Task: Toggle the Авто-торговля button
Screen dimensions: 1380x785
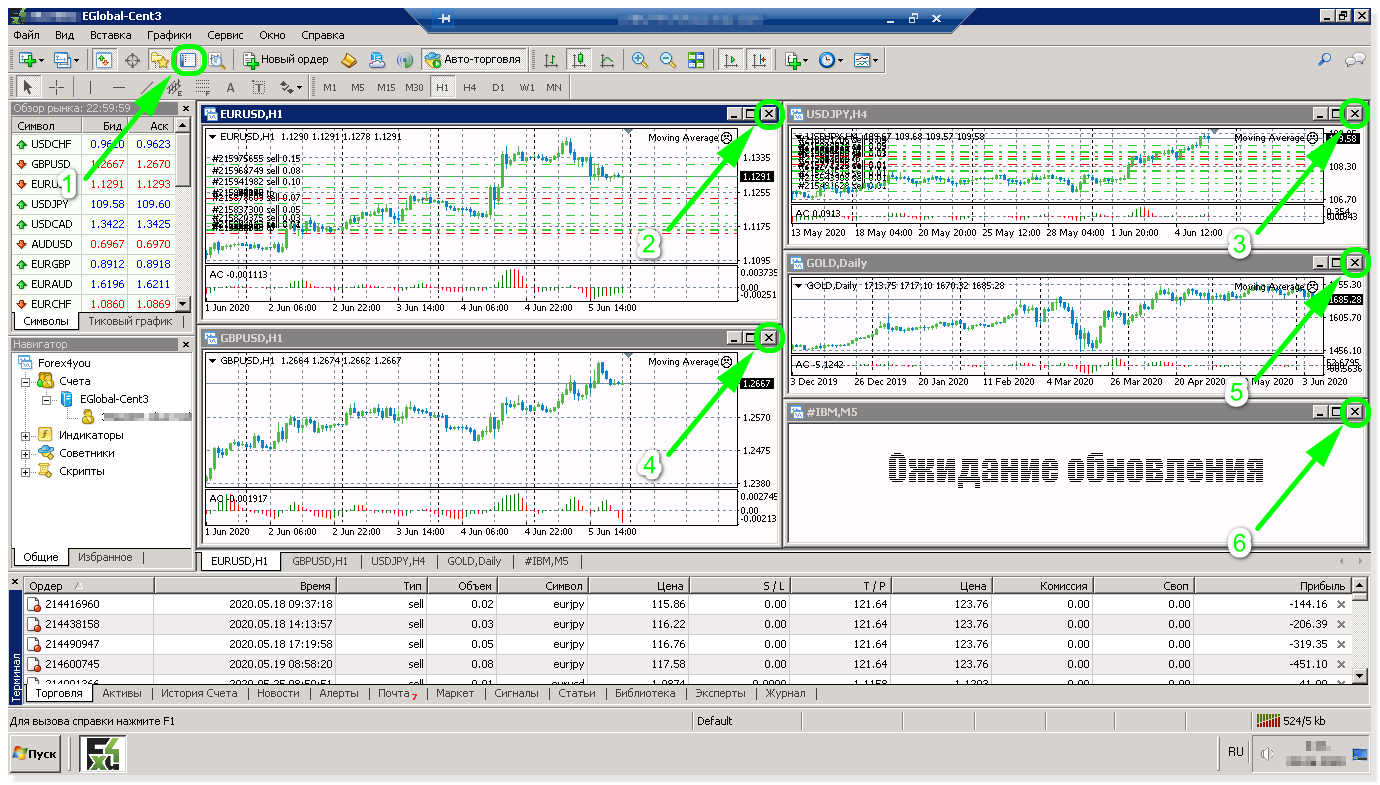Action: click(474, 60)
